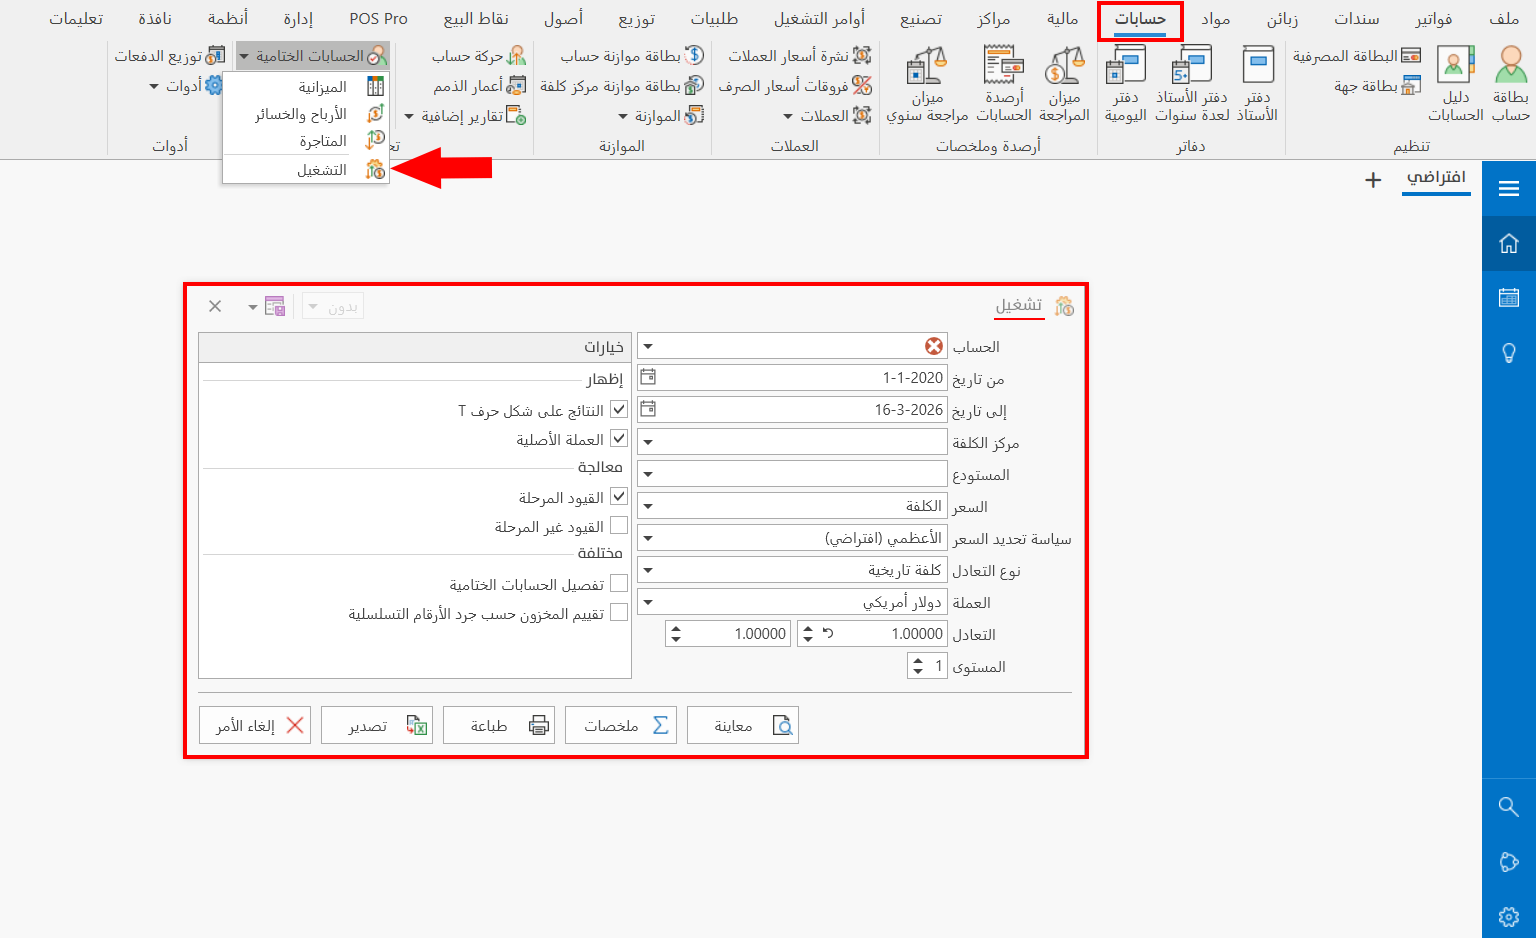The width and height of the screenshot is (1536, 938).
Task: Expand السعر price dropdown
Action: click(x=648, y=506)
